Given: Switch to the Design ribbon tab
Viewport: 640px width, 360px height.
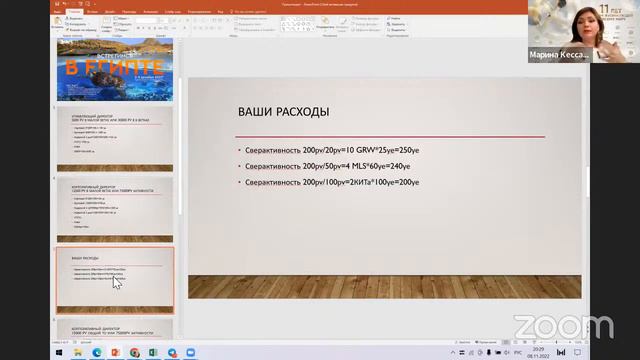Looking at the screenshot, I should [109, 12].
